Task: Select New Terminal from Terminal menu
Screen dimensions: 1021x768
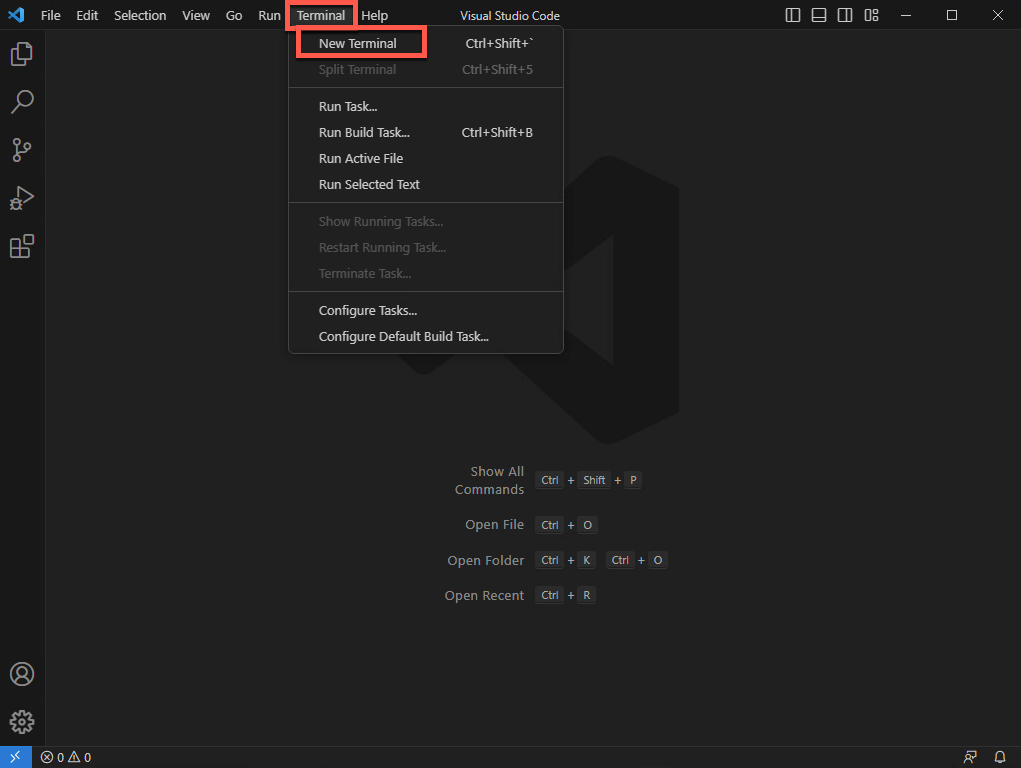Action: pyautogui.click(x=358, y=43)
